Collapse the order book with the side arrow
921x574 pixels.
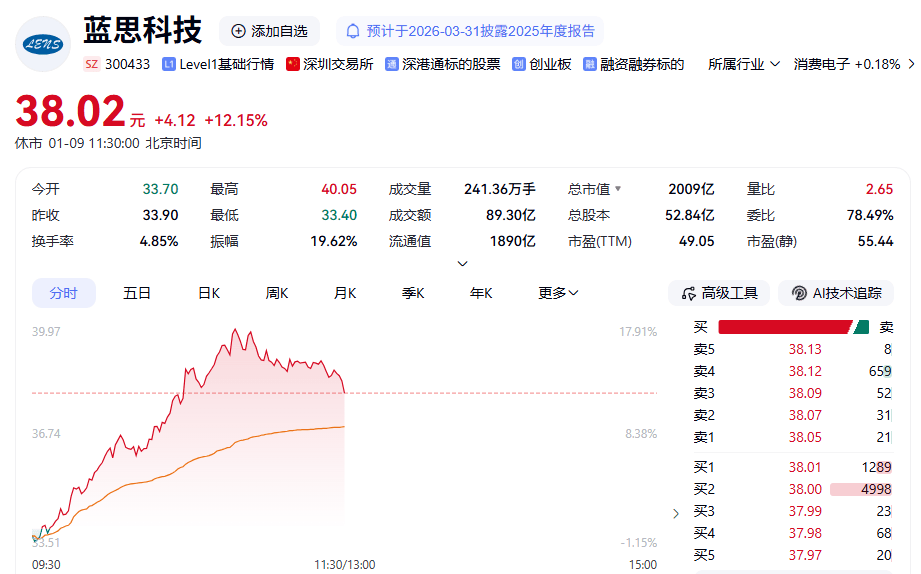675,513
